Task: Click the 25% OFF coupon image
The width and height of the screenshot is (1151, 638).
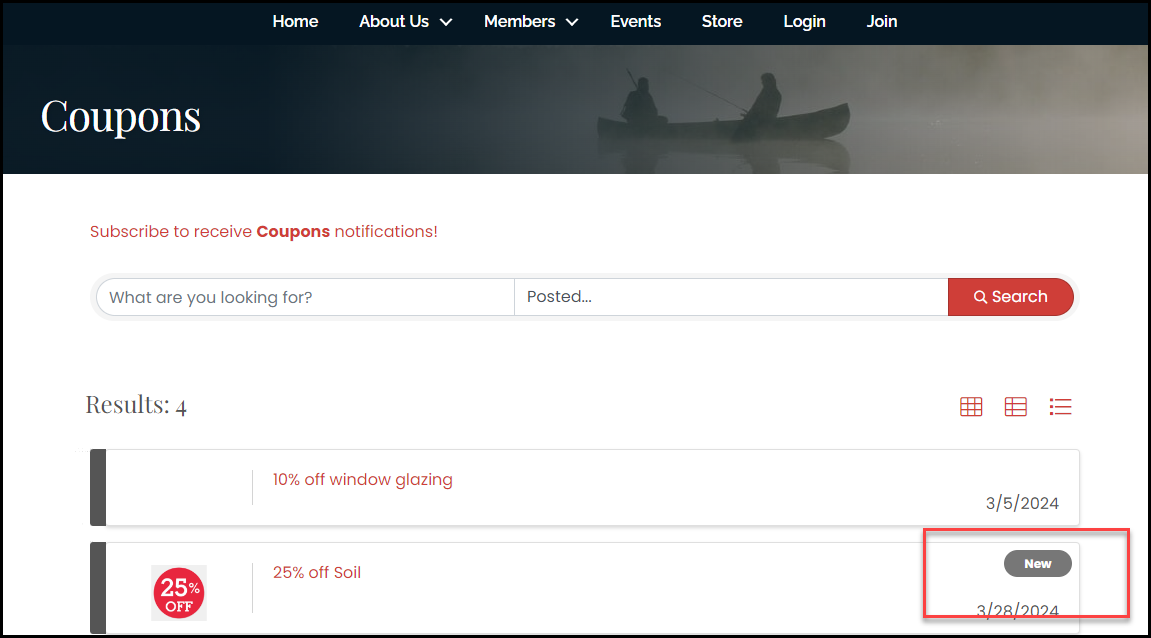Action: (179, 593)
